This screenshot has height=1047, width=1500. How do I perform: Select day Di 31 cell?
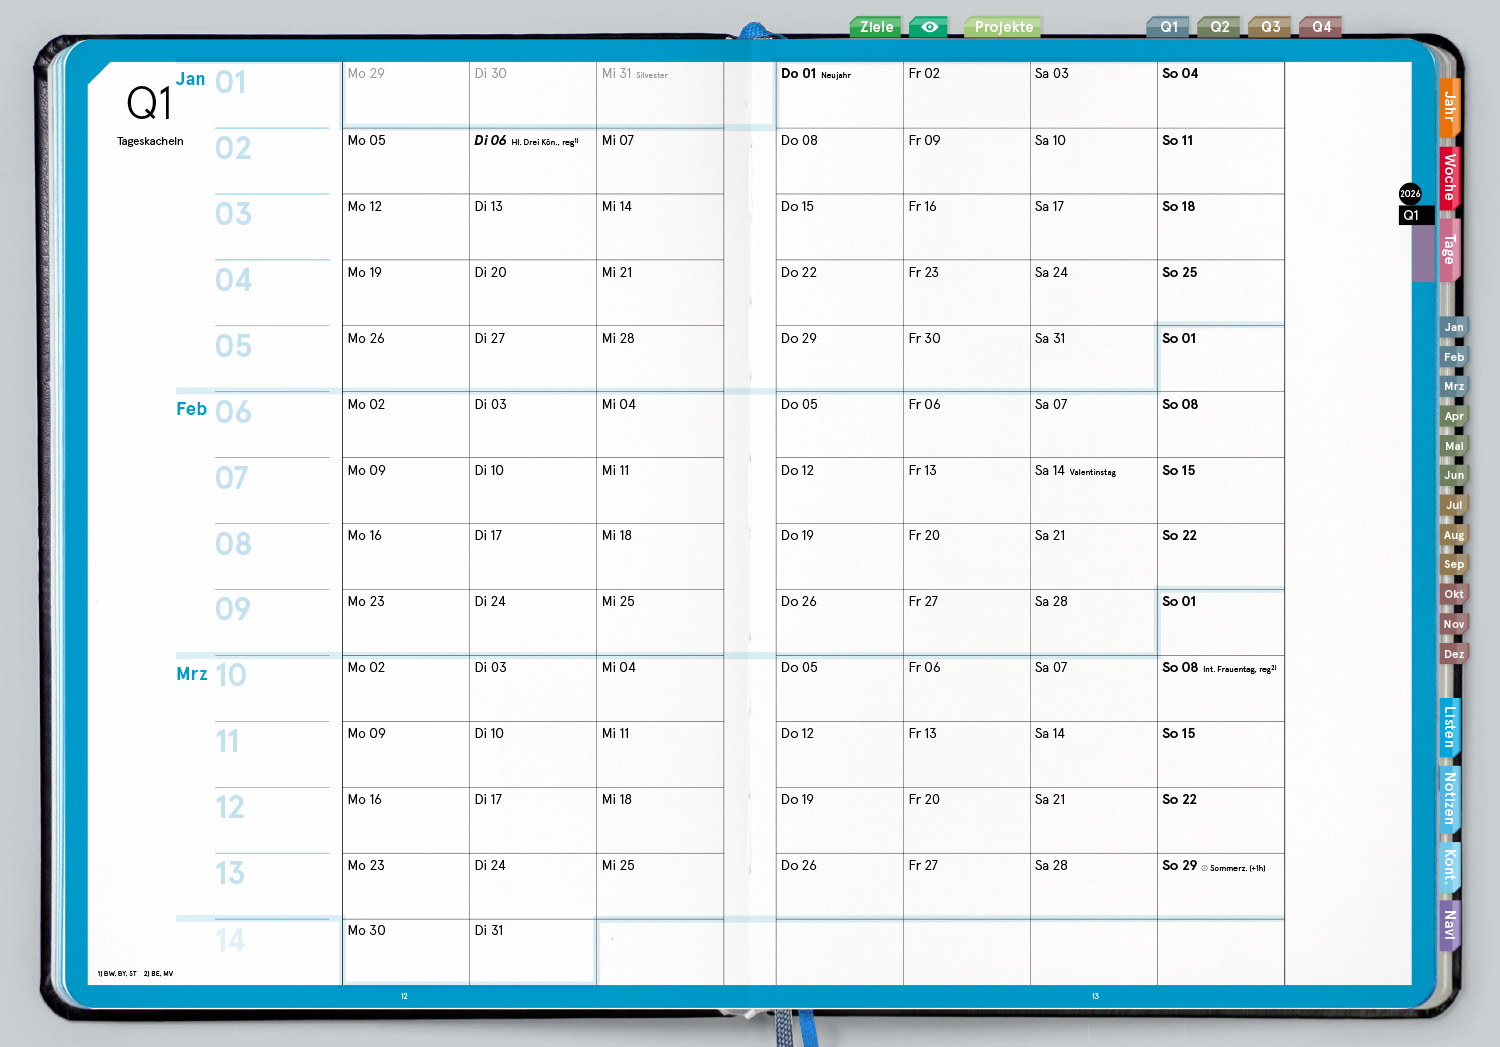pyautogui.click(x=533, y=952)
